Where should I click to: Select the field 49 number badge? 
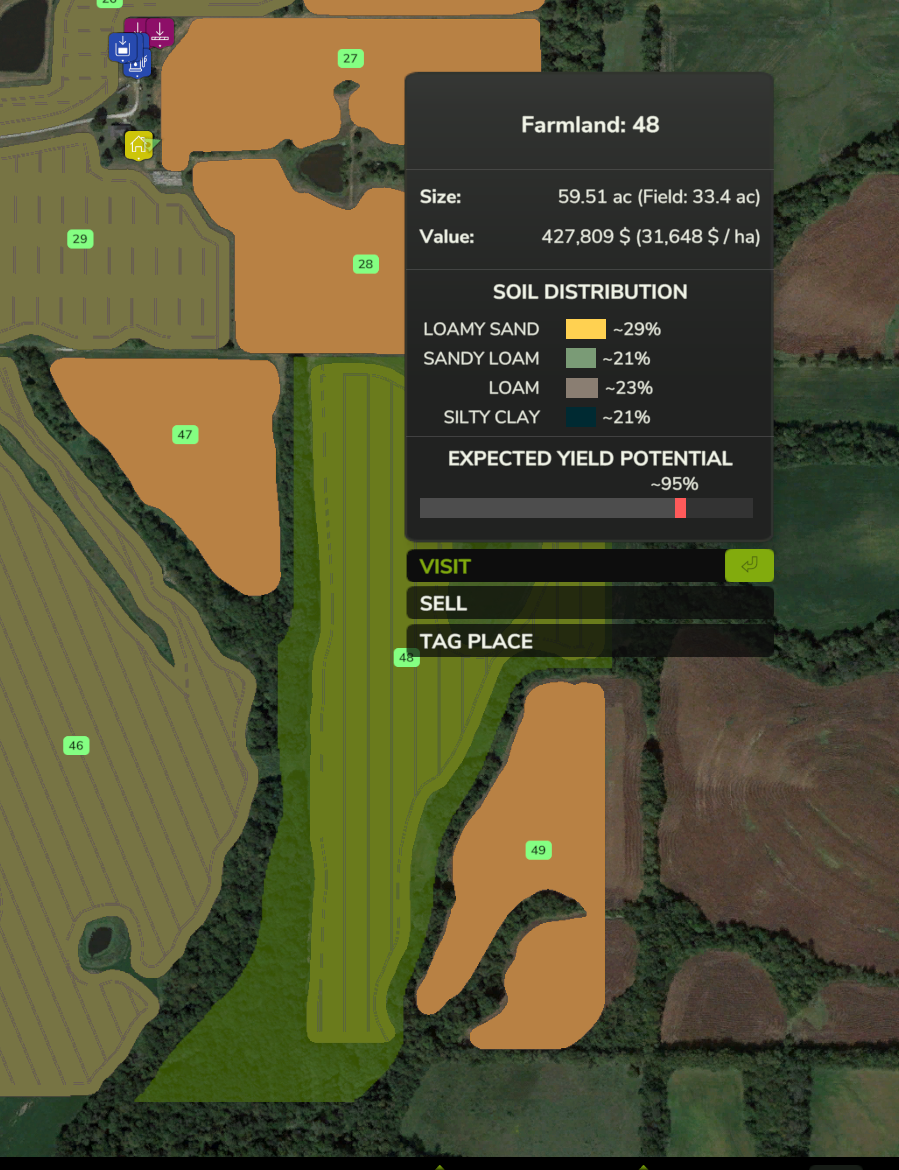[x=539, y=850]
